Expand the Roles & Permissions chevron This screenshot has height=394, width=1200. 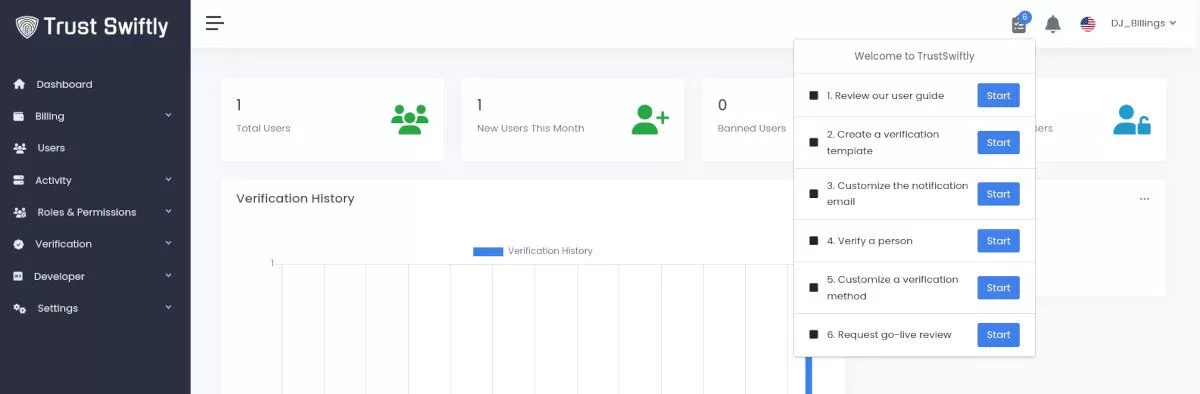168,211
